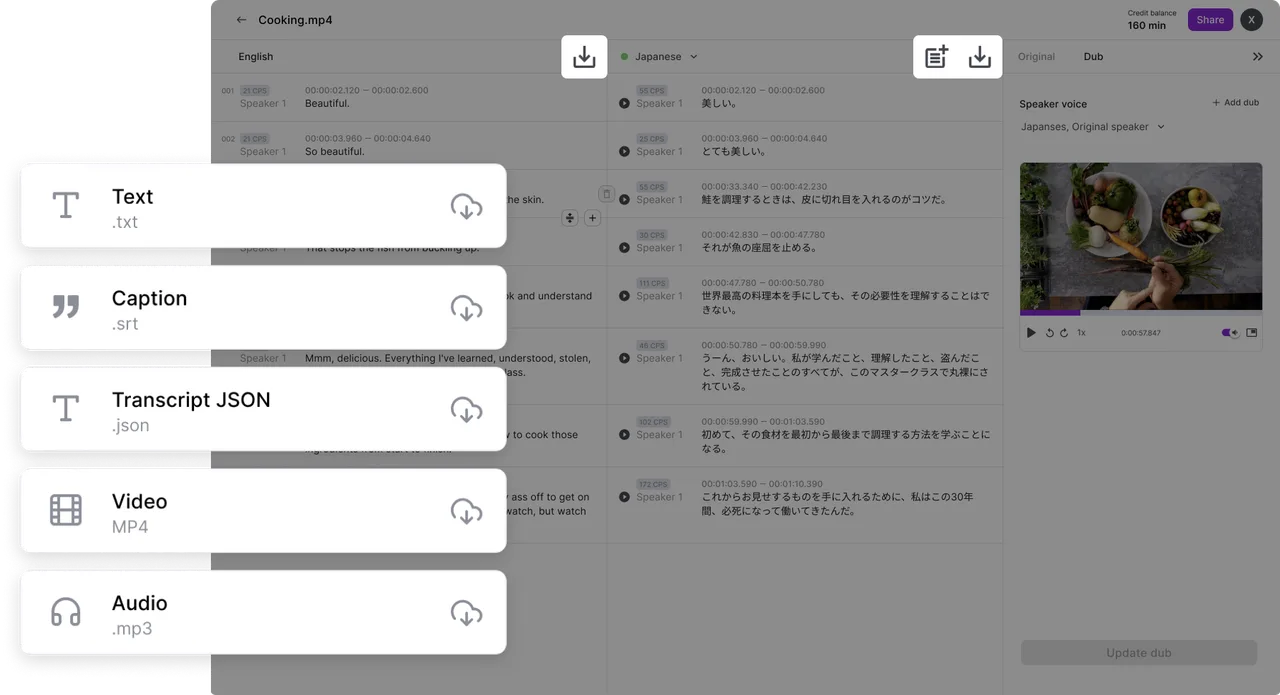Click the 0:00:57.847 playback time

pos(1141,333)
